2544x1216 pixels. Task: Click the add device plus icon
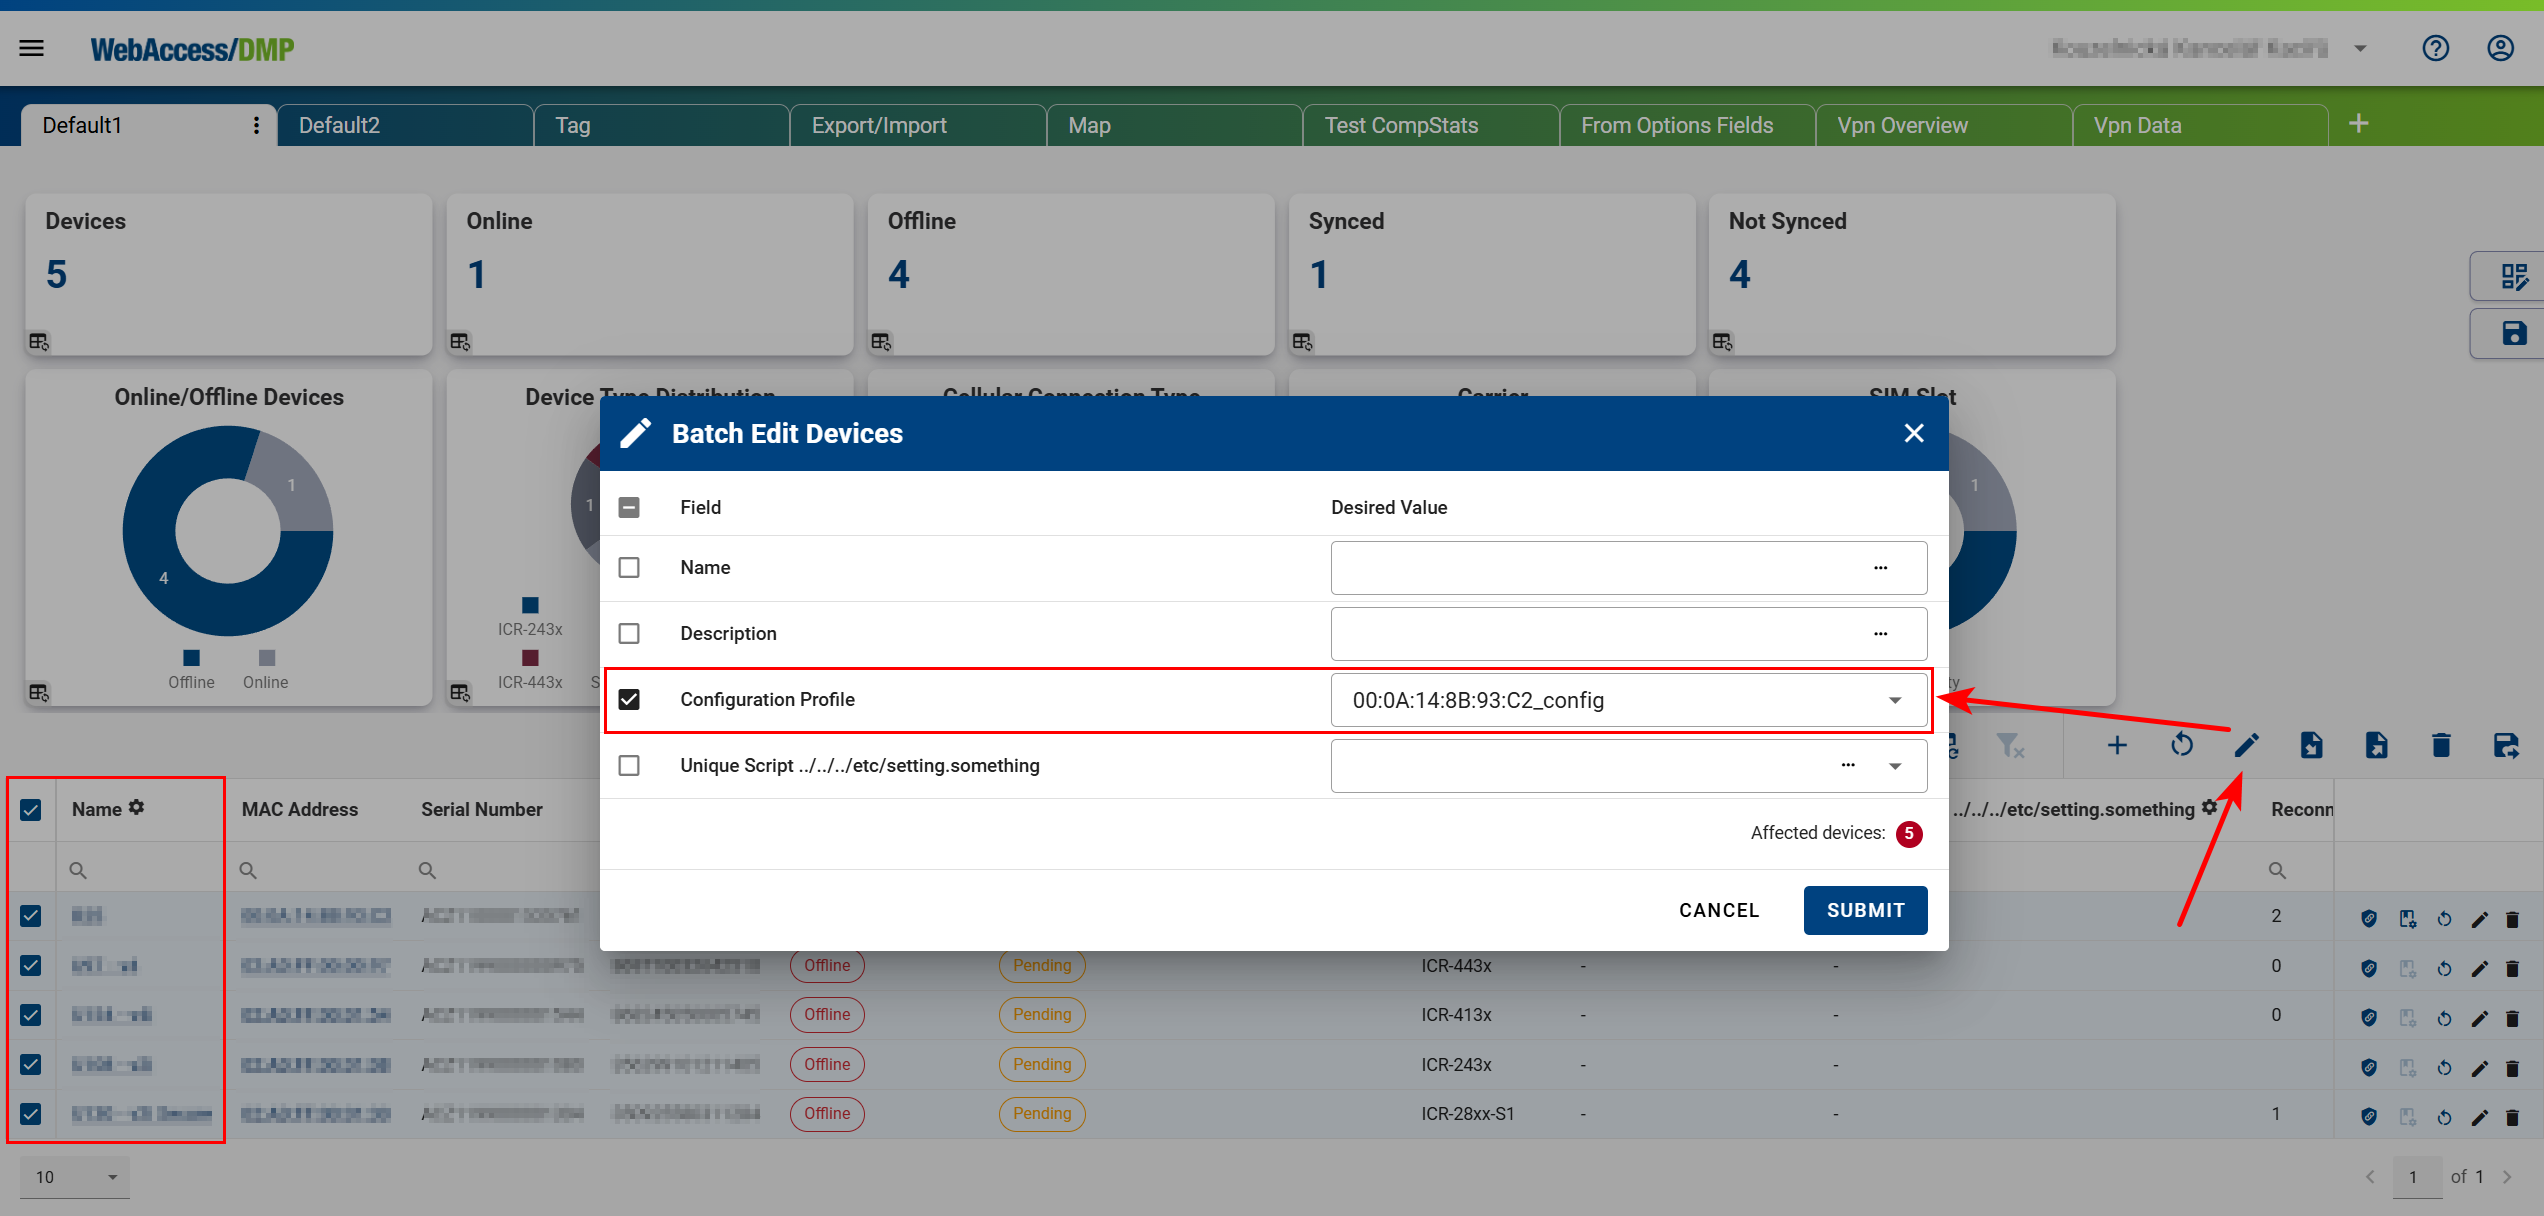(x=2117, y=745)
